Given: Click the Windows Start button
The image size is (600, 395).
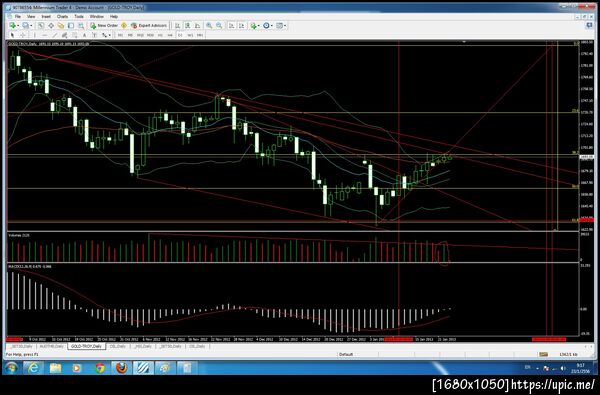Looking at the screenshot, I should pos(11,368).
